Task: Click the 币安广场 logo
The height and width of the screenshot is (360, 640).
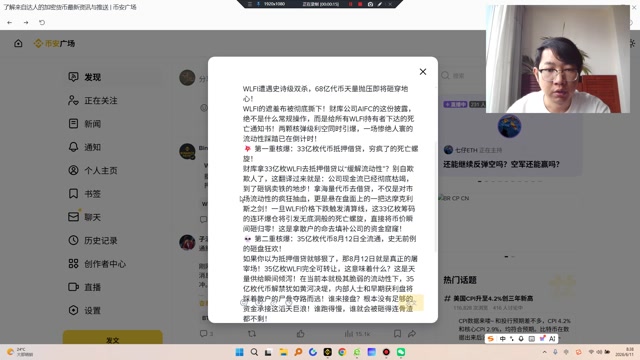Action: [54, 43]
